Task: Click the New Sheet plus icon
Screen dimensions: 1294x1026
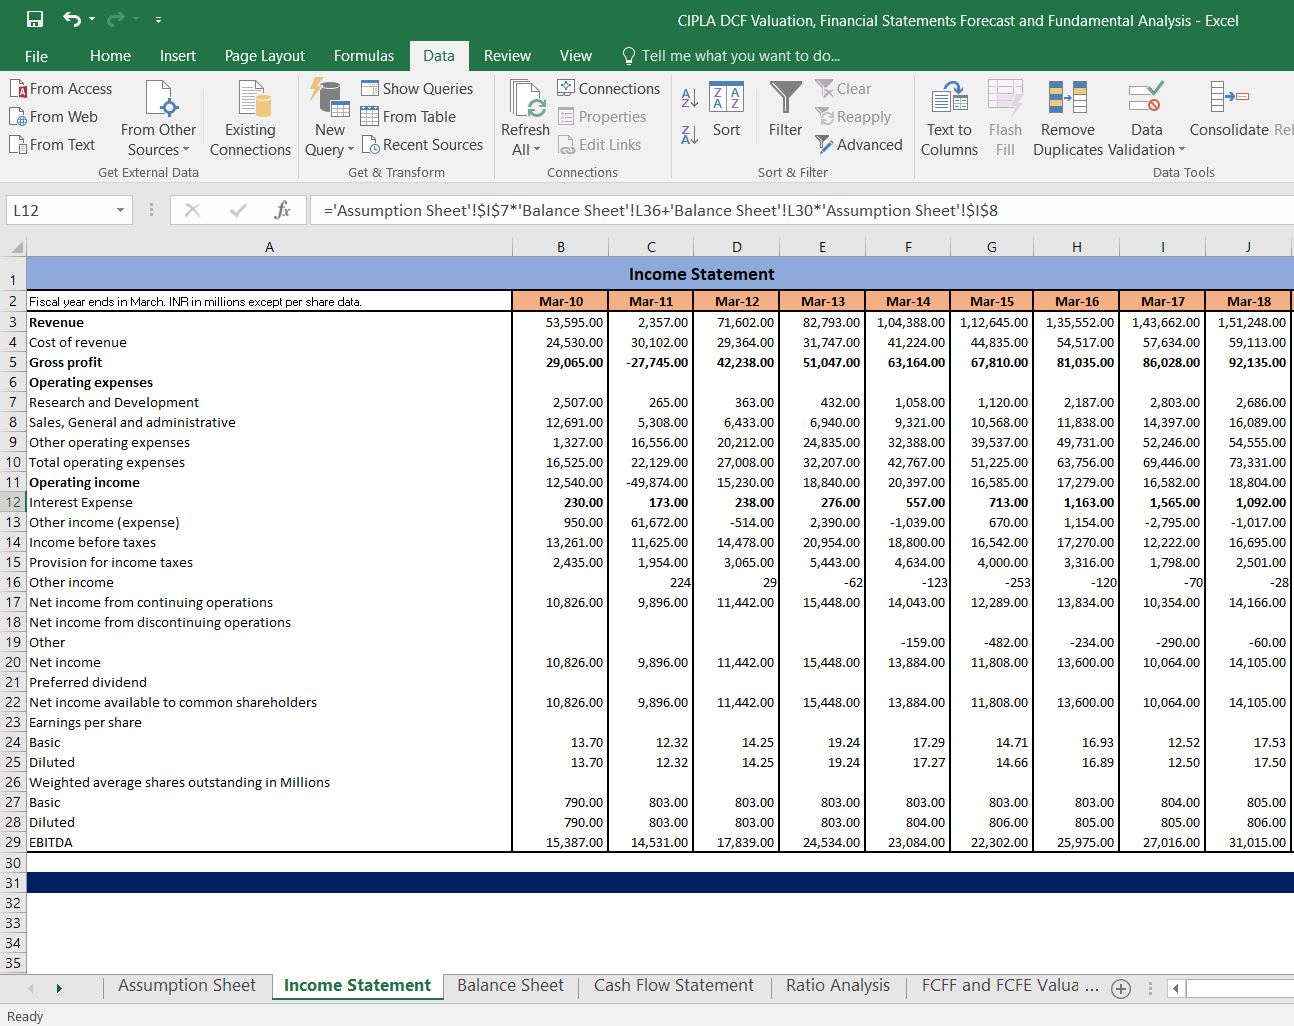Action: point(1121,989)
